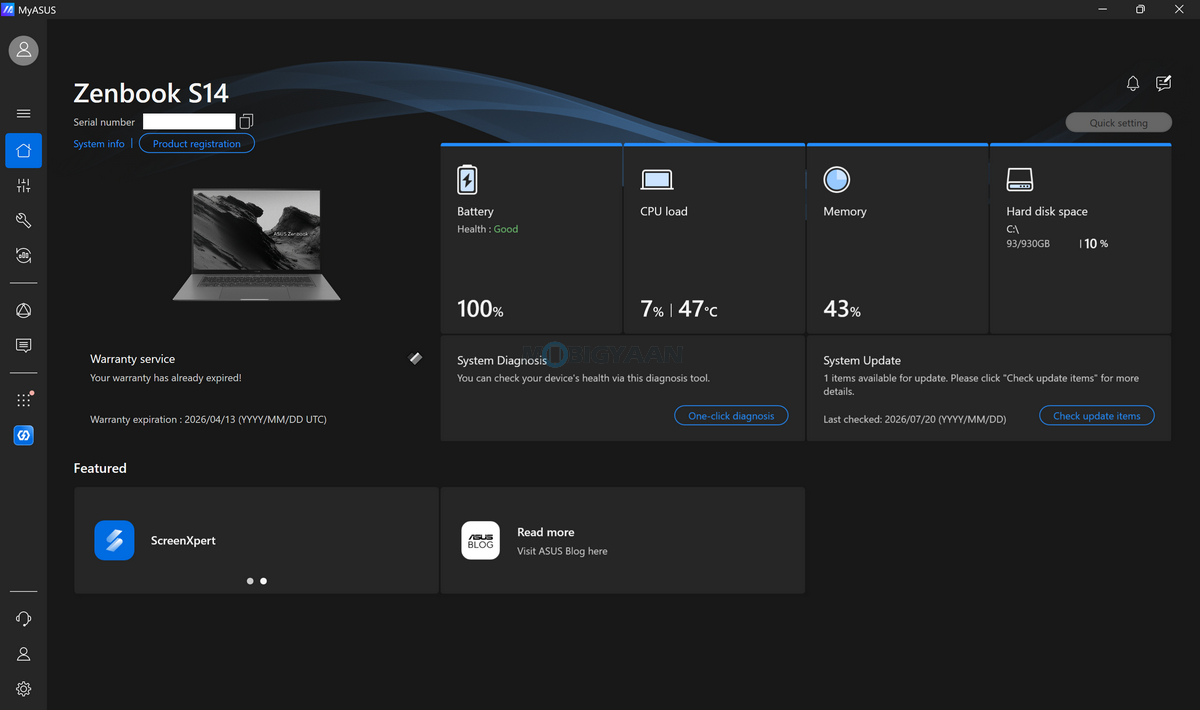Click the MyASUS title bar logo
1200x710 pixels.
pyautogui.click(x=9, y=9)
